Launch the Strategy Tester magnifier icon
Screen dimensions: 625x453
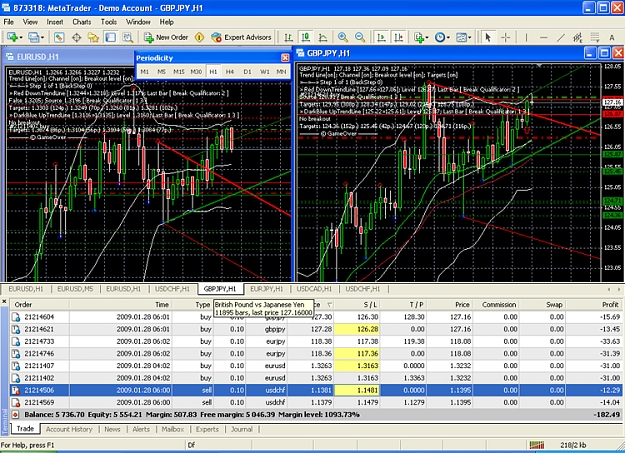pos(128,37)
